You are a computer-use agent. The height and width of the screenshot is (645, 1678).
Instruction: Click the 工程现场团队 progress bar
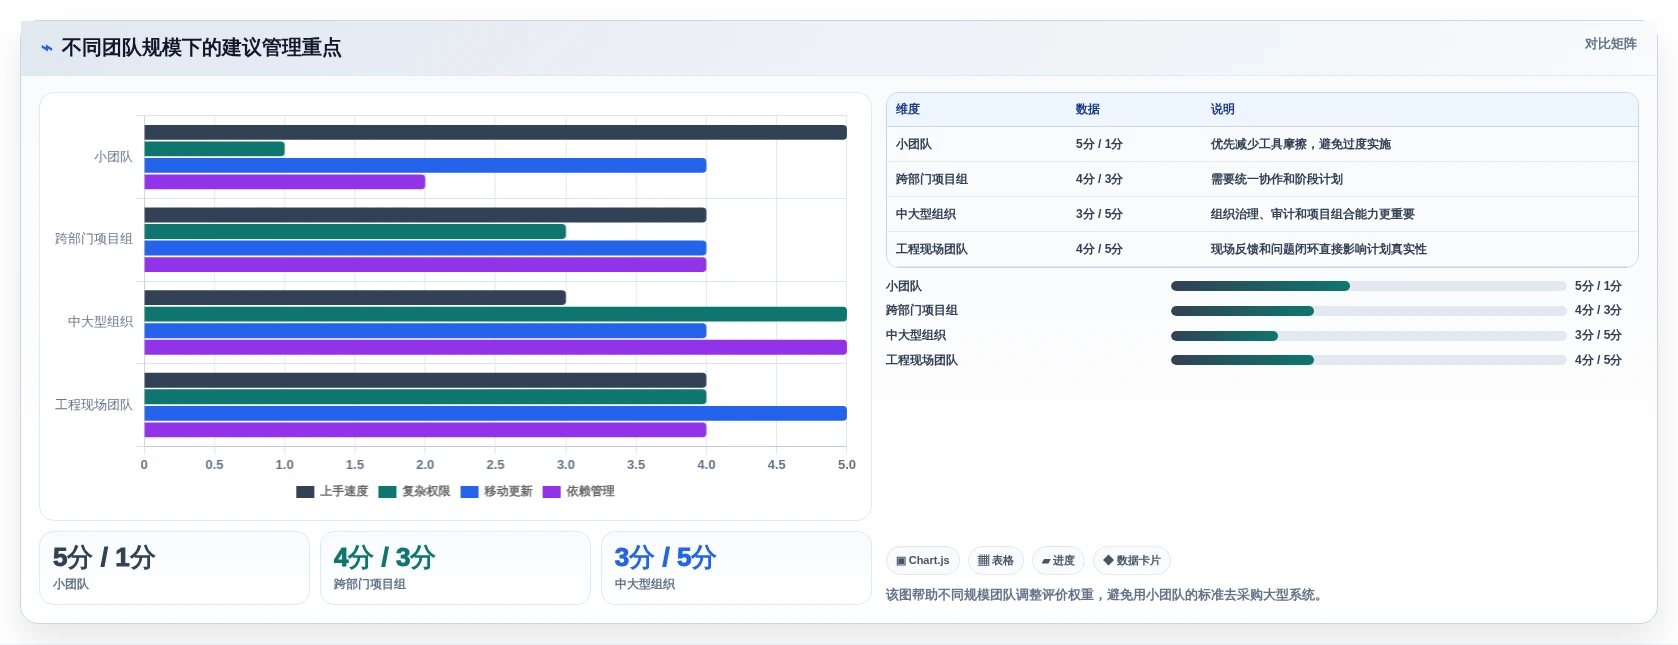(x=1369, y=360)
